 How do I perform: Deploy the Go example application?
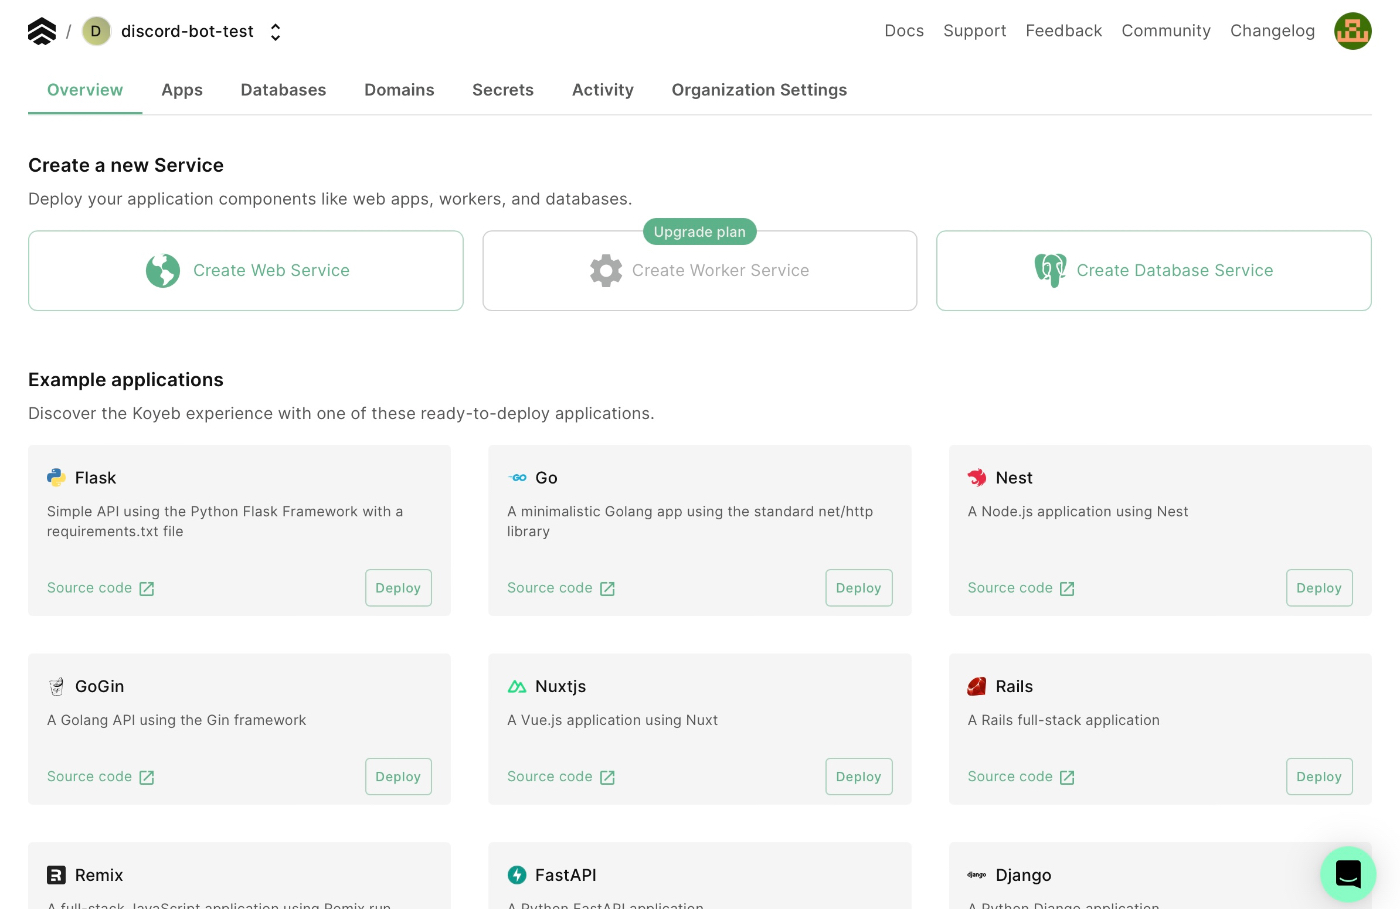[x=859, y=588]
